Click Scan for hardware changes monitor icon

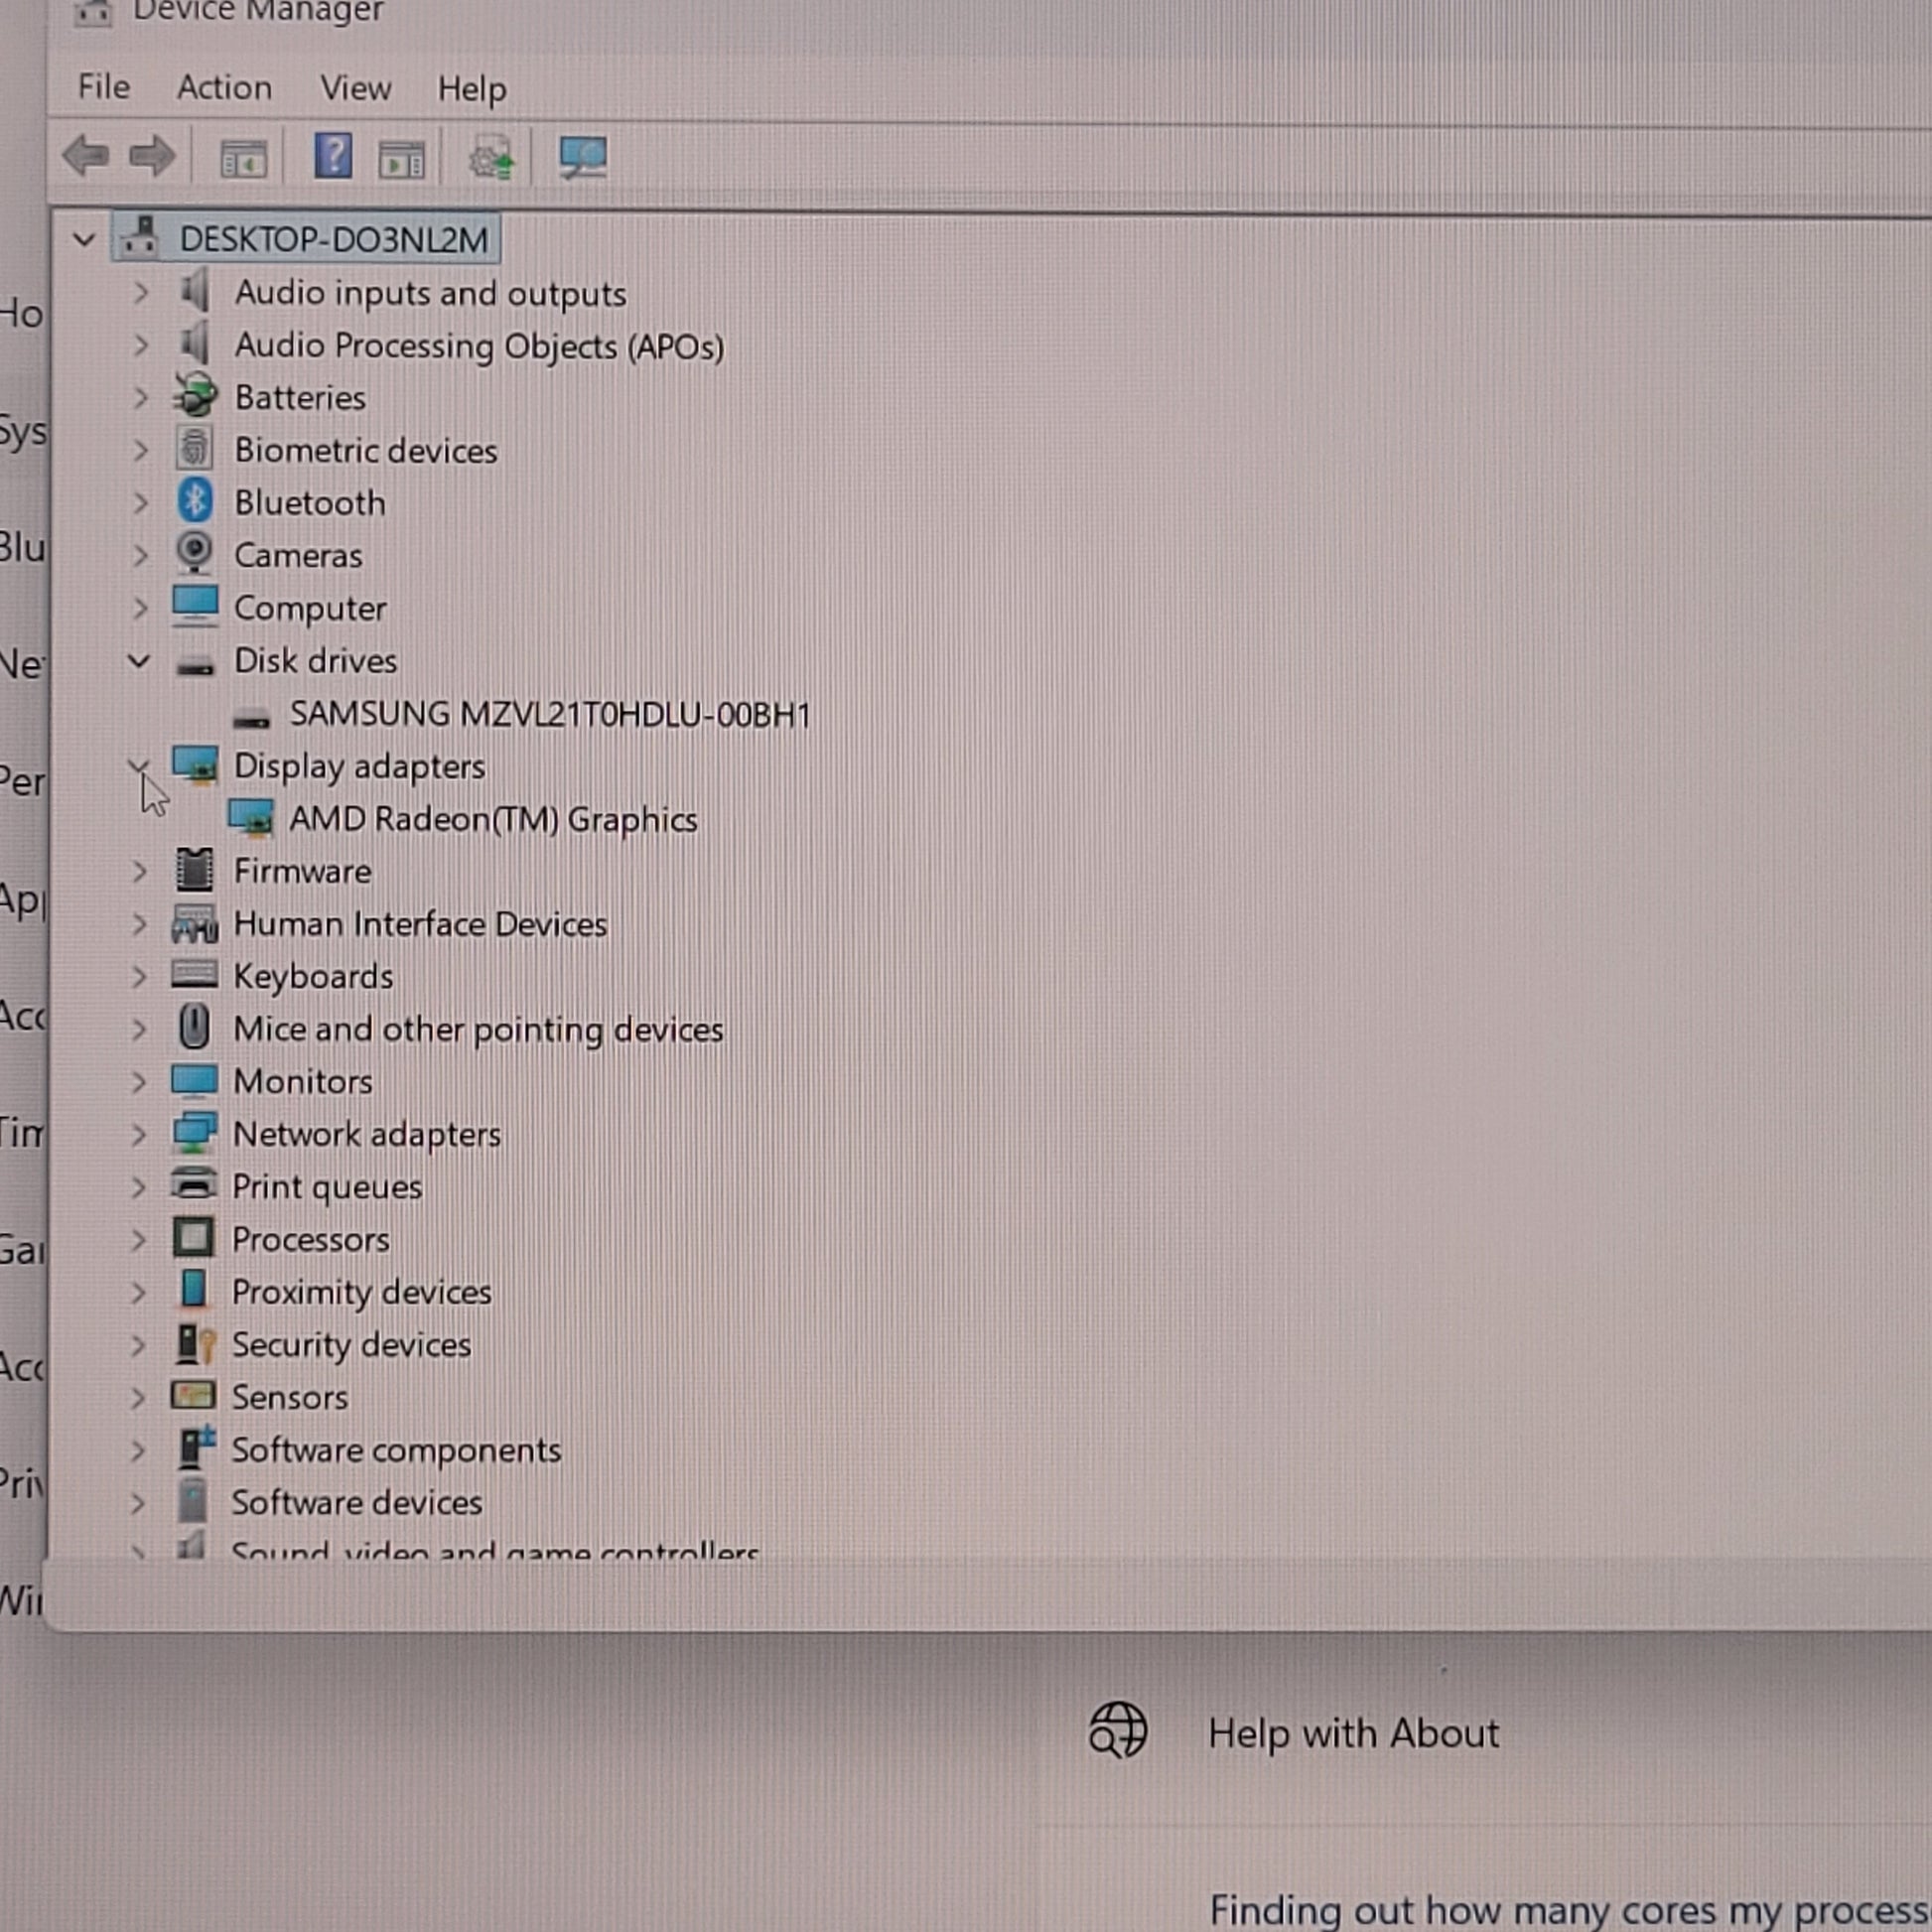tap(583, 157)
